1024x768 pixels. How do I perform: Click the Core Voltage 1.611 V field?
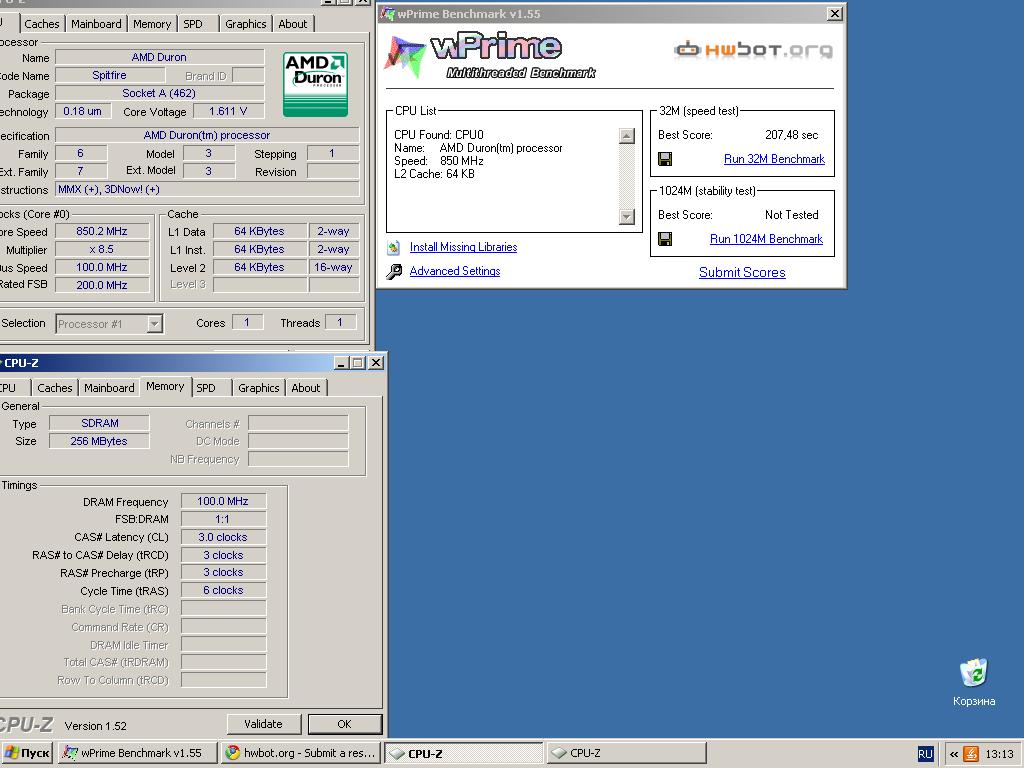pos(228,112)
